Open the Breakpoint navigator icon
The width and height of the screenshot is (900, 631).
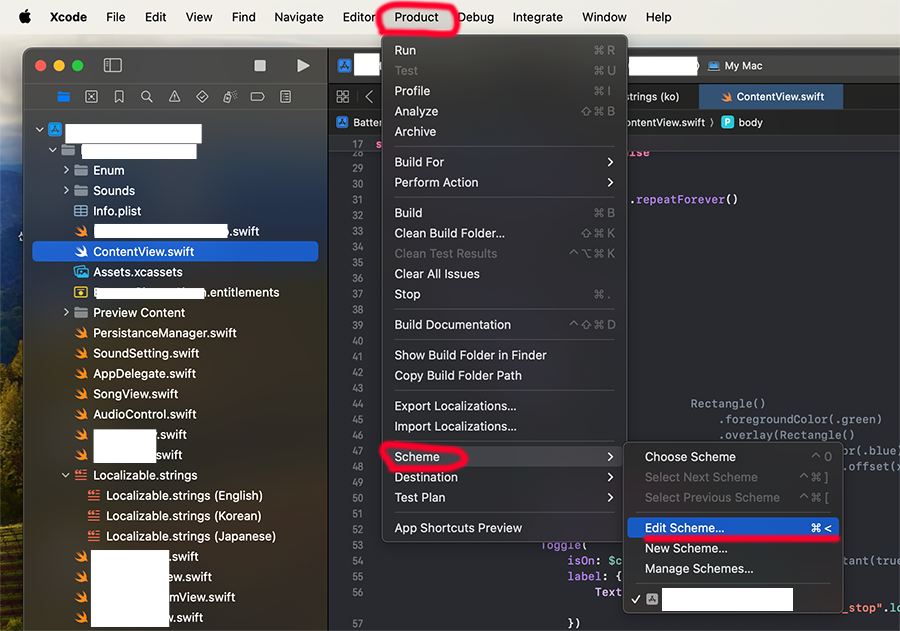pyautogui.click(x=257, y=97)
